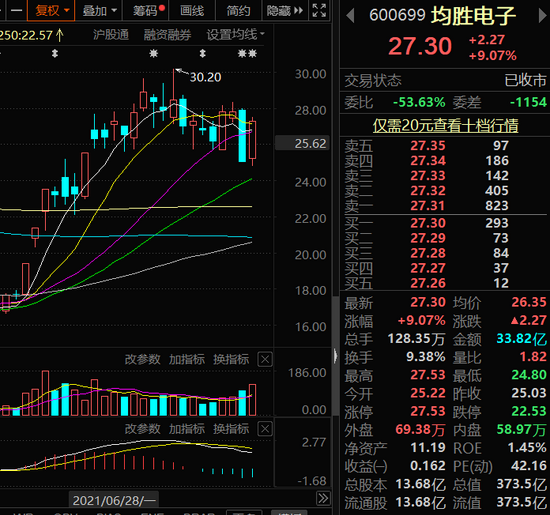Screen dimensions: 550x515
Task: Open 设置均线 moving average settings dropdown
Action: click(x=235, y=35)
